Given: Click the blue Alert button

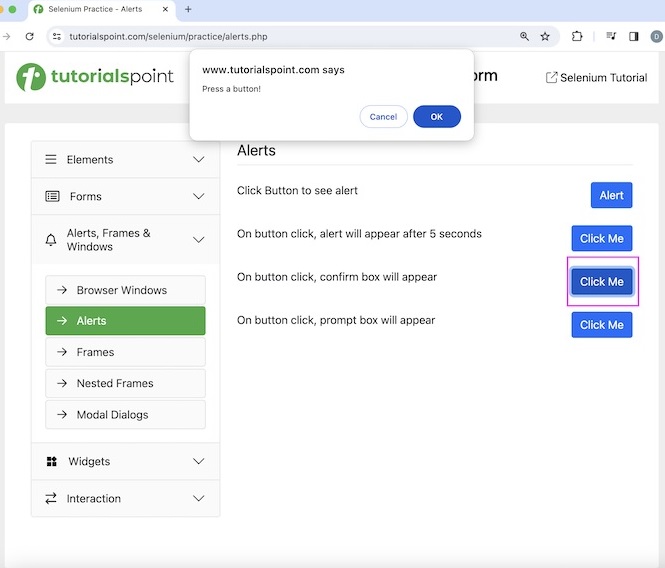Looking at the screenshot, I should (611, 195).
